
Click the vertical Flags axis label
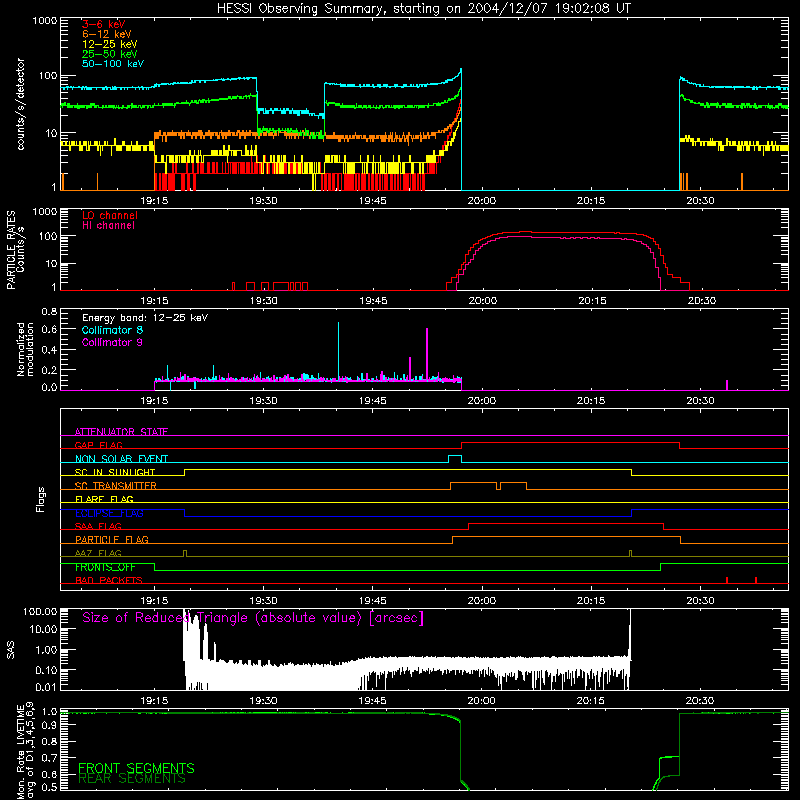[x=40, y=499]
